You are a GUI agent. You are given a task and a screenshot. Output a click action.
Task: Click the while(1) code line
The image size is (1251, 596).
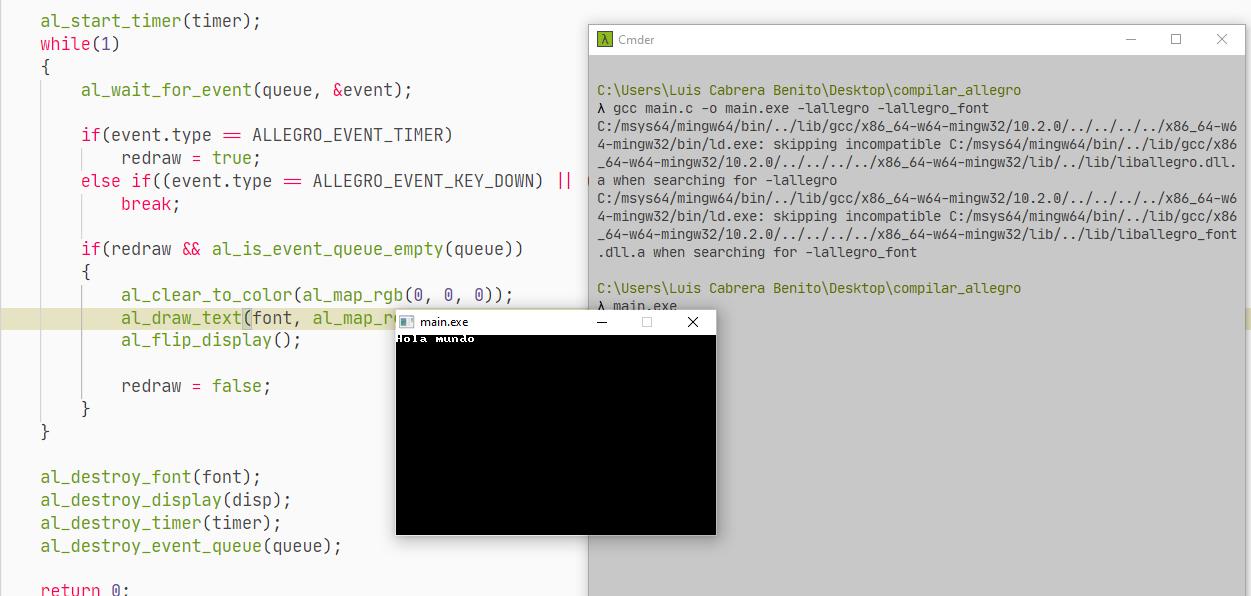(80, 44)
